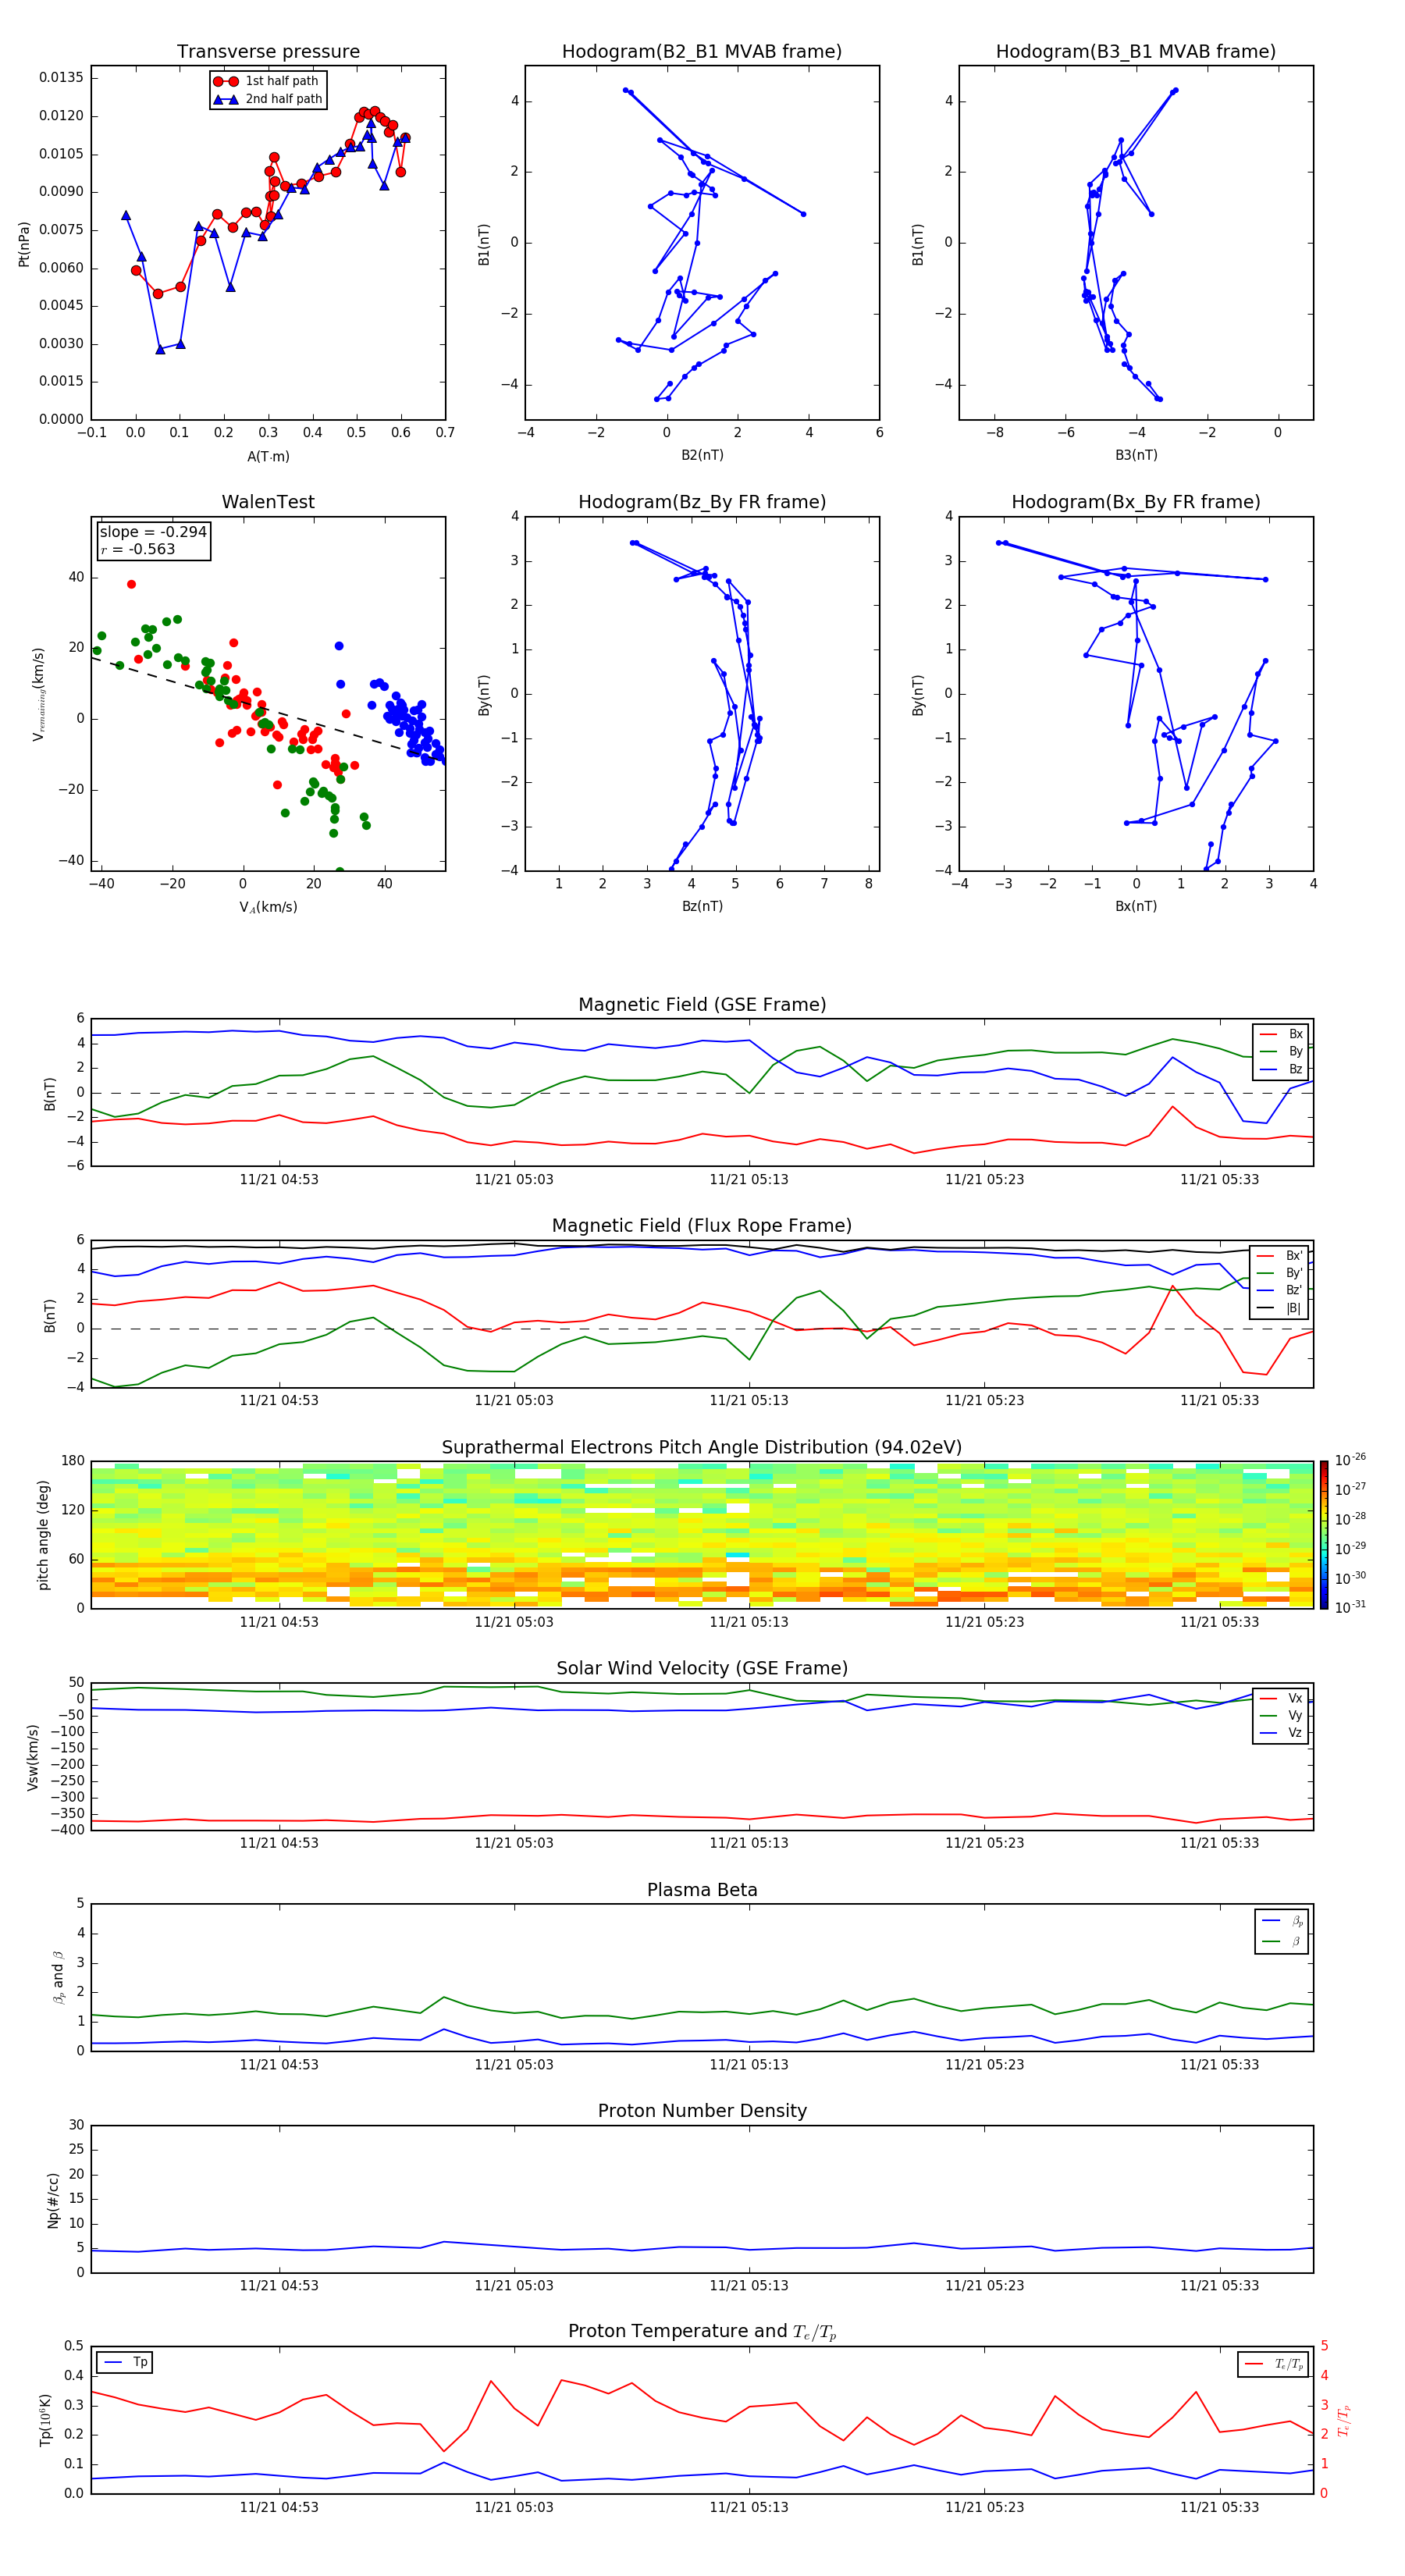Click the Suprathermal Electrons Pitch Angle Distribution title

tap(702, 1448)
